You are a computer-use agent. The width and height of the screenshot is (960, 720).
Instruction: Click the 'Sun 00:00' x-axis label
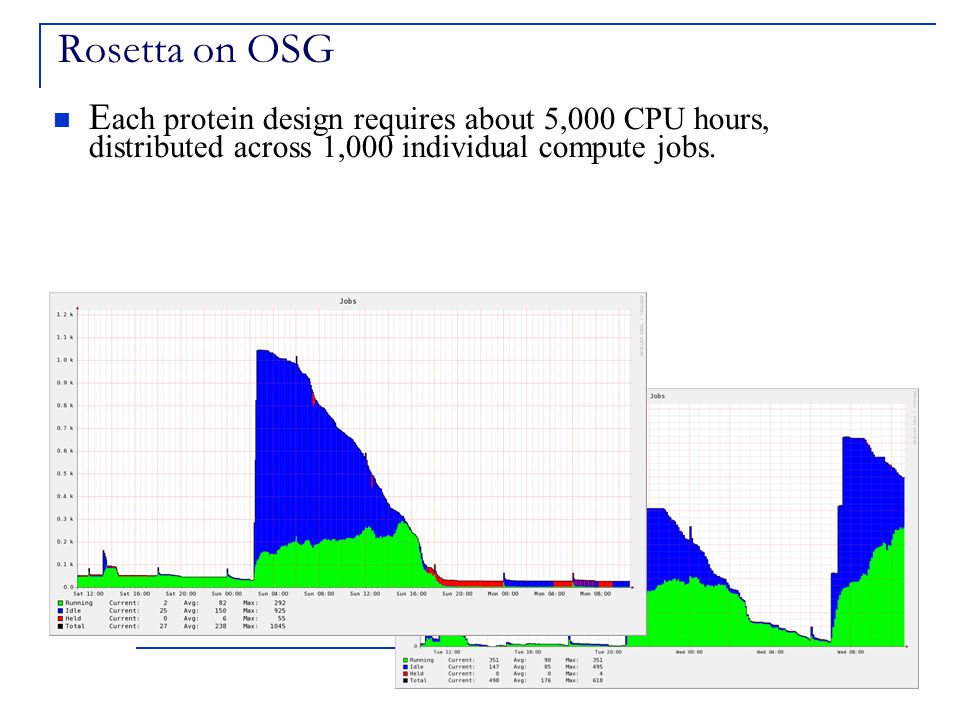point(227,594)
